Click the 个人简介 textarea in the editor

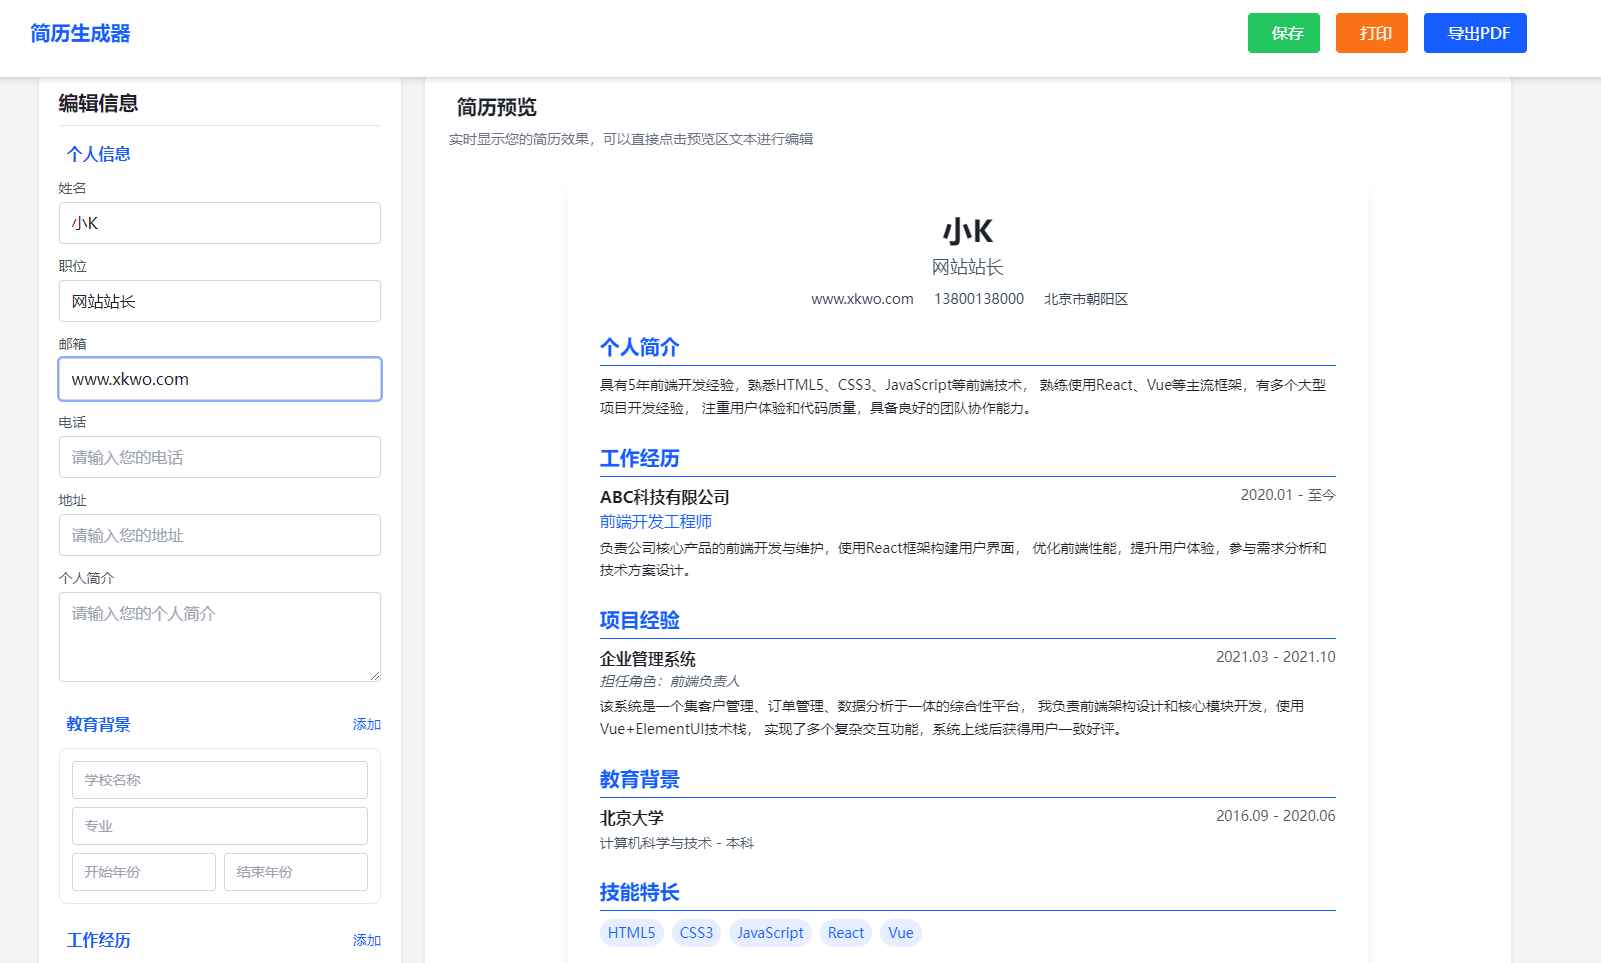(x=219, y=636)
